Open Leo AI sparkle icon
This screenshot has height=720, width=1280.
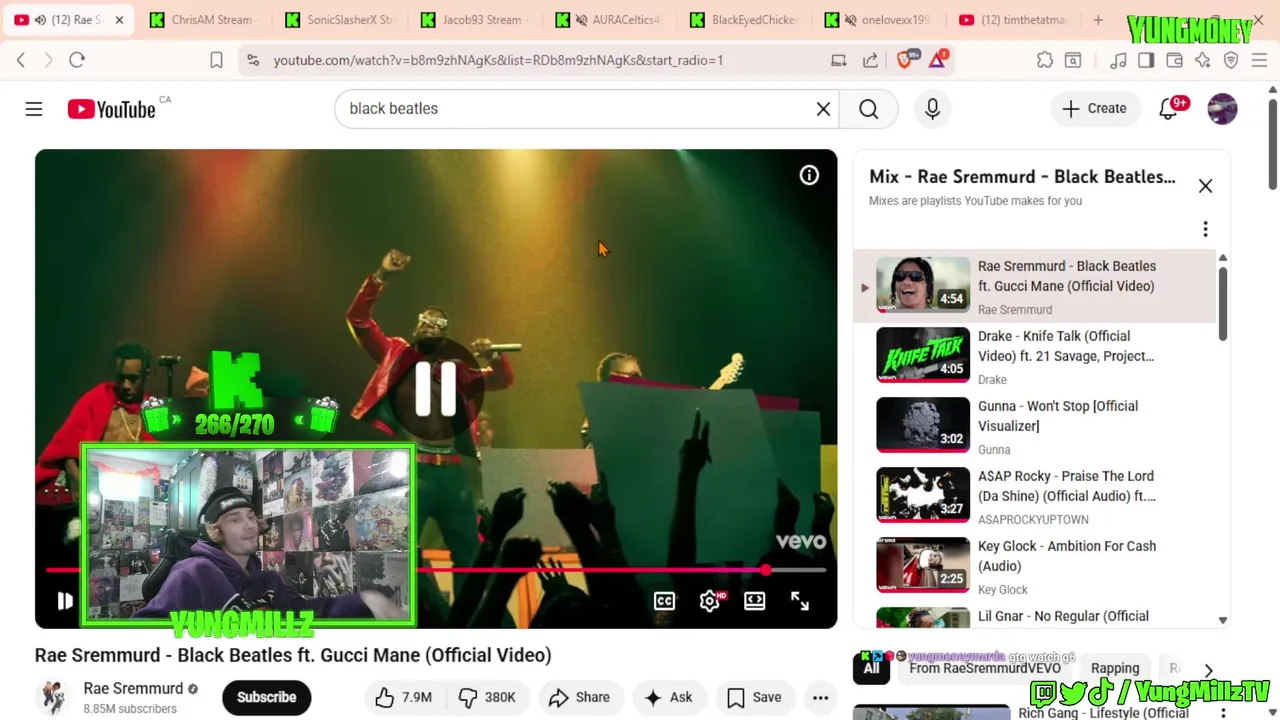1203,60
